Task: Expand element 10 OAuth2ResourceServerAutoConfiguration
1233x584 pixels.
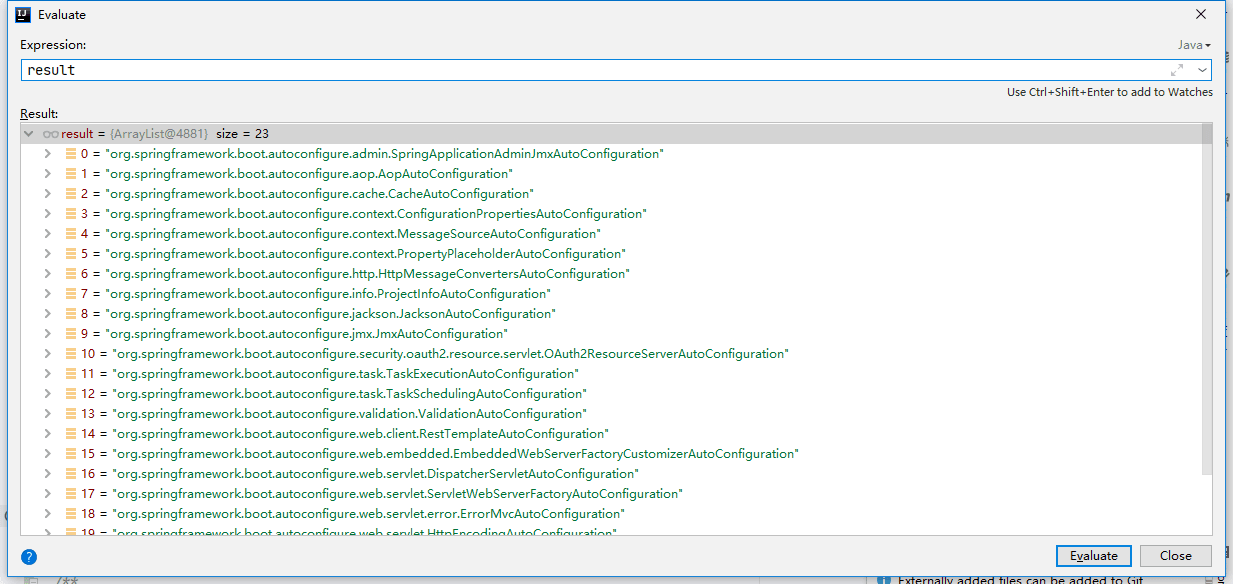Action: click(47, 354)
